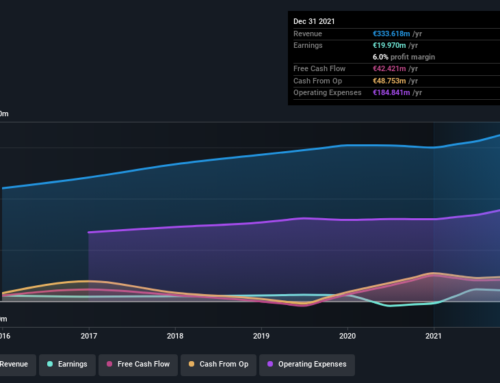Screen dimensions: 500x383
Task: Click the Cash From Op €48.753m value
Action: [389, 81]
